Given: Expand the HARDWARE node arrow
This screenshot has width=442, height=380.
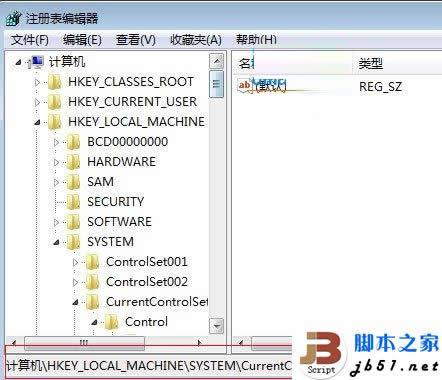Looking at the screenshot, I should tap(56, 162).
